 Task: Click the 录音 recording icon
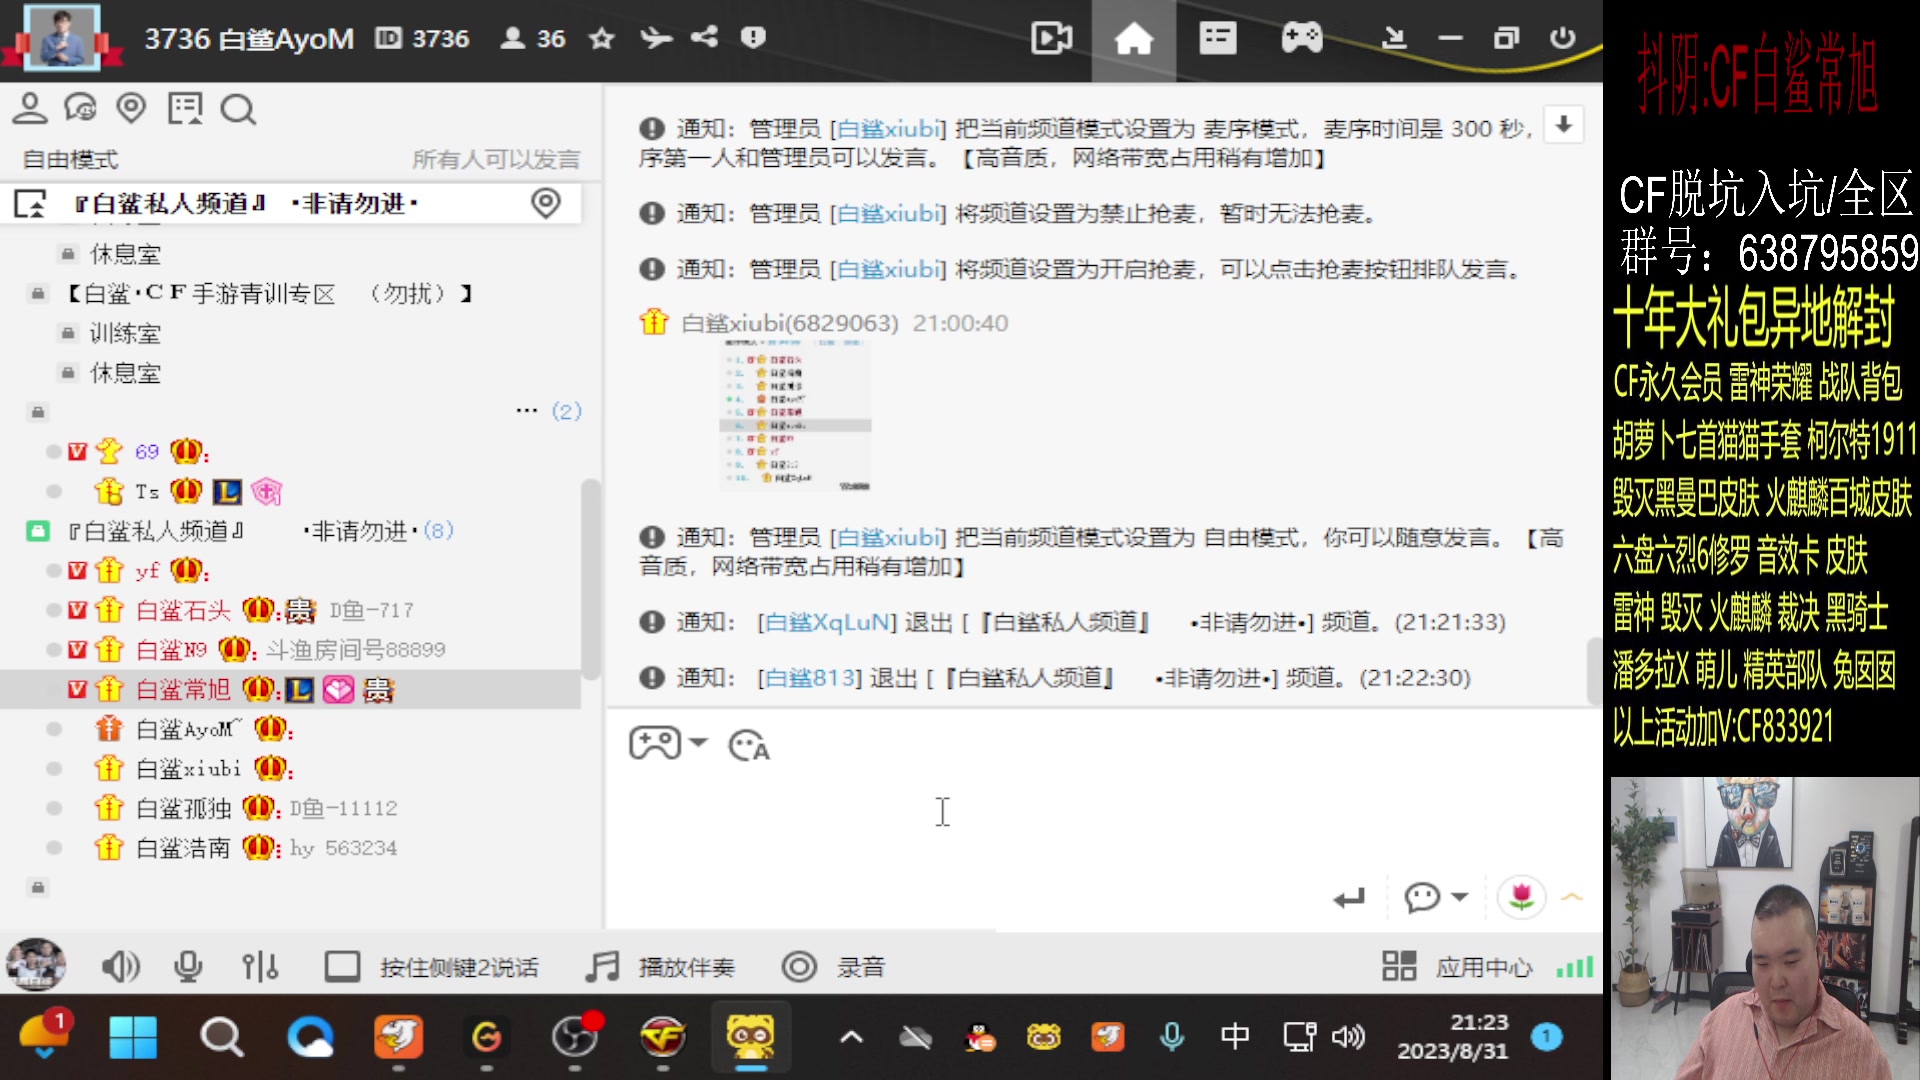tap(799, 966)
